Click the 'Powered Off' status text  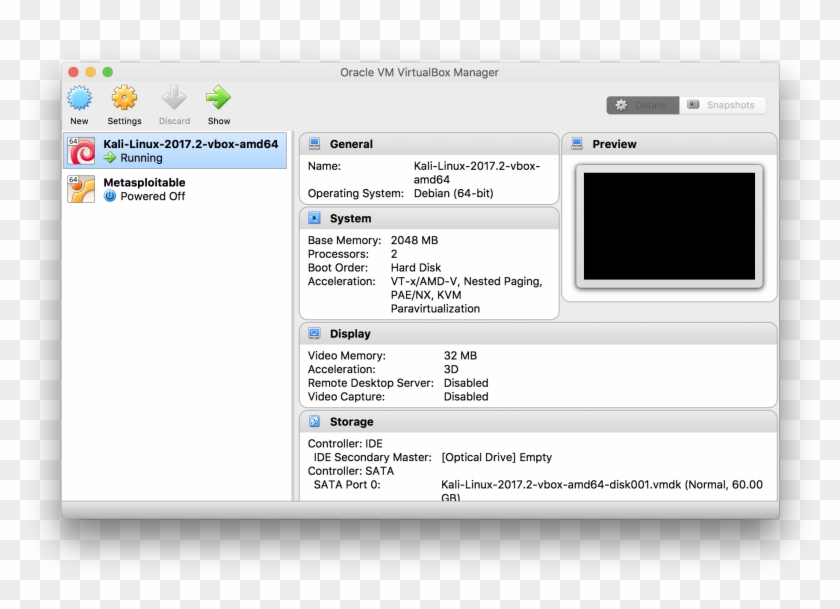[x=153, y=196]
